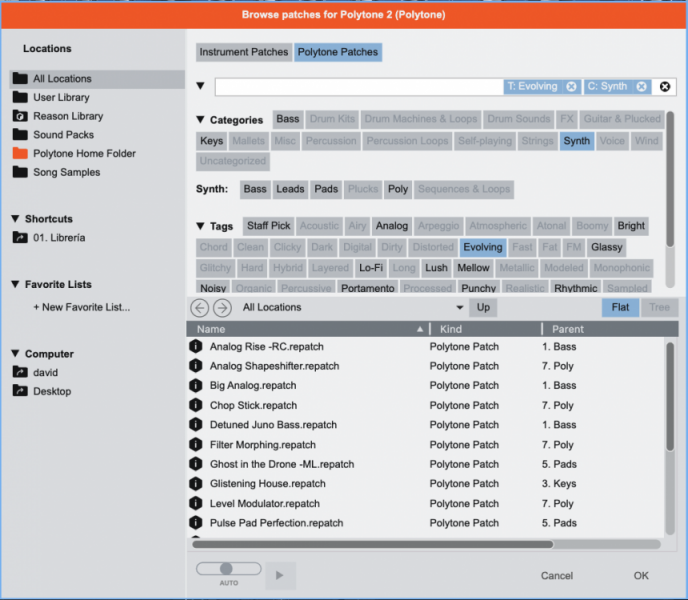The width and height of the screenshot is (688, 600).
Task: Collapse the Shortcuts section
Action: (x=15, y=219)
